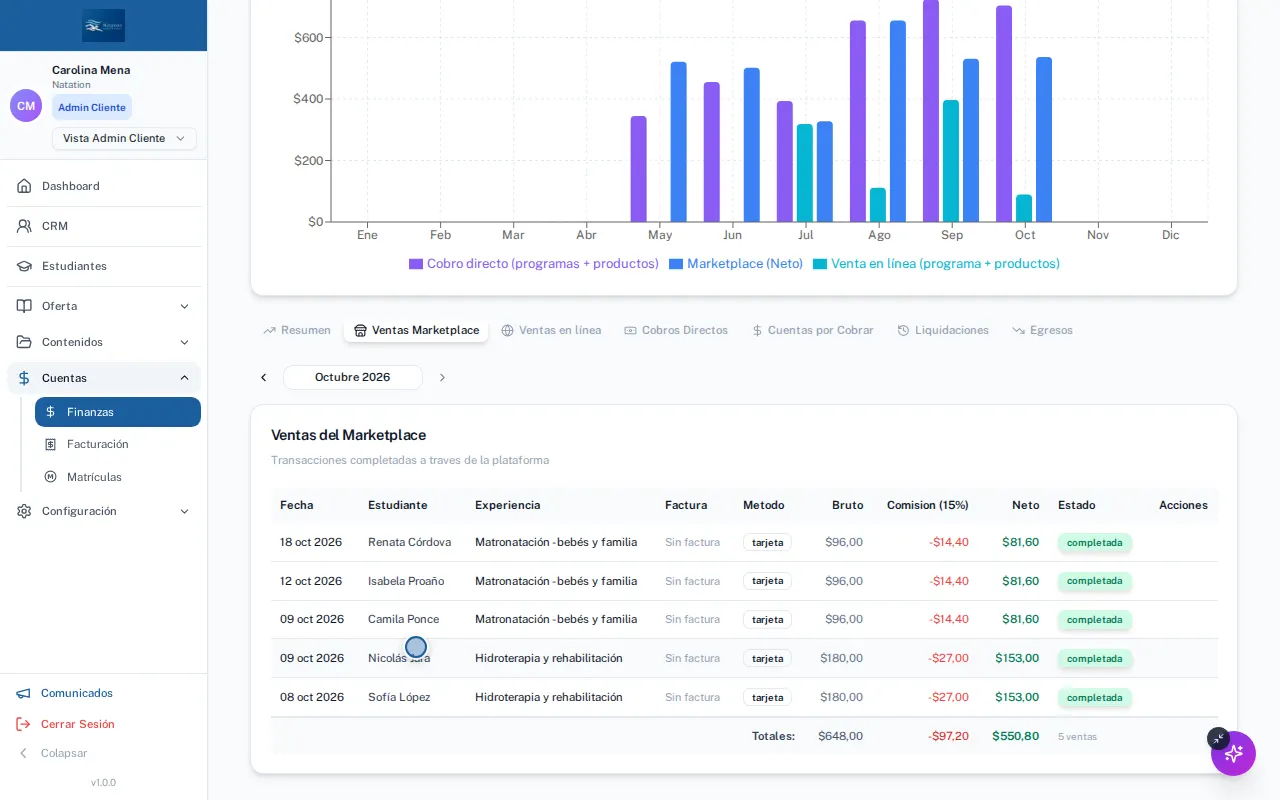This screenshot has width=1280, height=800.
Task: Click the Sofía López table row
Action: click(744, 697)
